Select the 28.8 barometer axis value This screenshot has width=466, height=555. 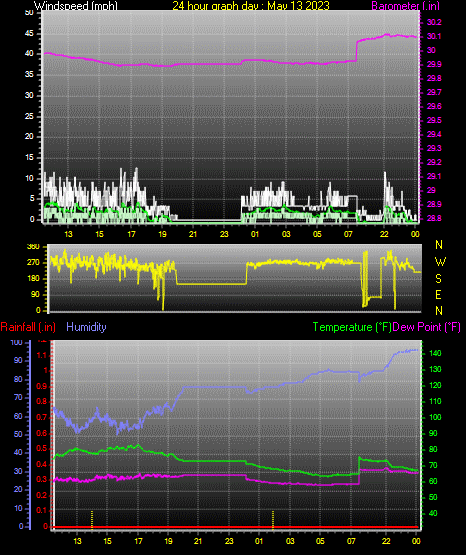[435, 218]
